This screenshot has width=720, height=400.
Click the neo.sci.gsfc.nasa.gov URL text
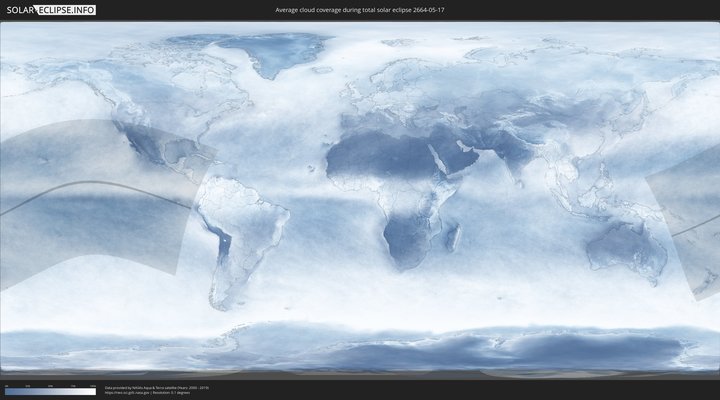[x=127, y=393]
